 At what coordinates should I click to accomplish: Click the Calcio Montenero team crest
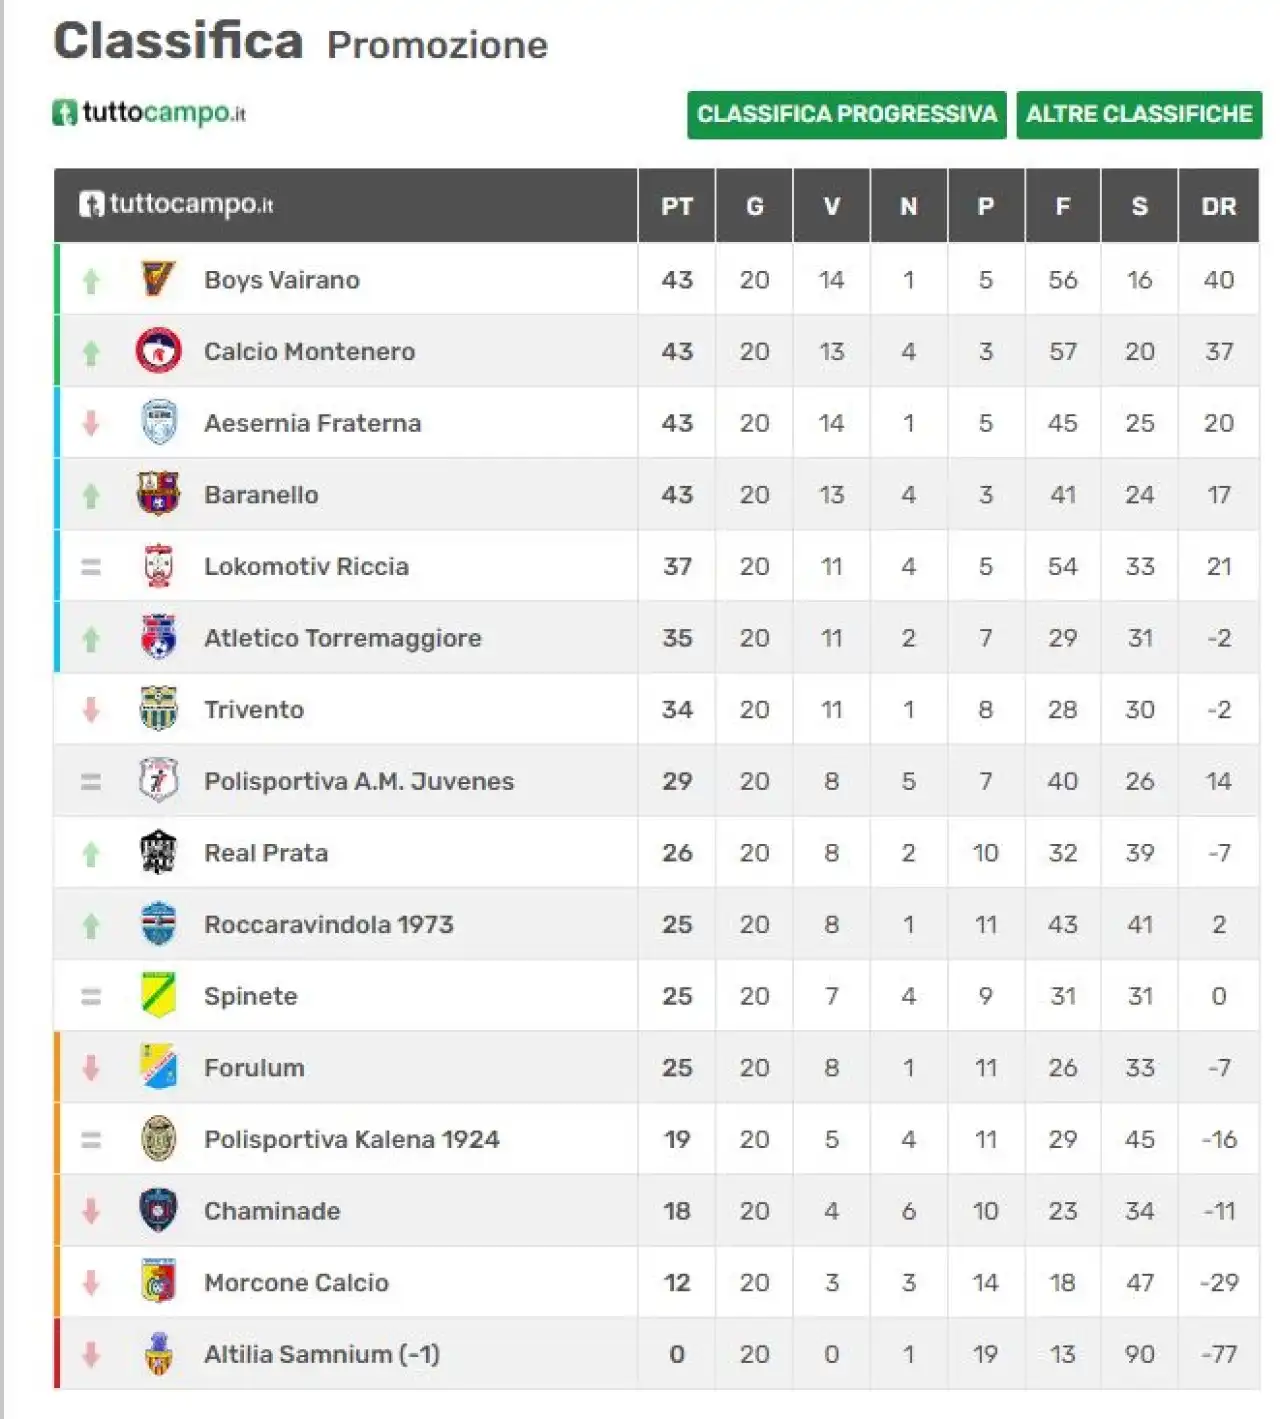click(x=158, y=351)
